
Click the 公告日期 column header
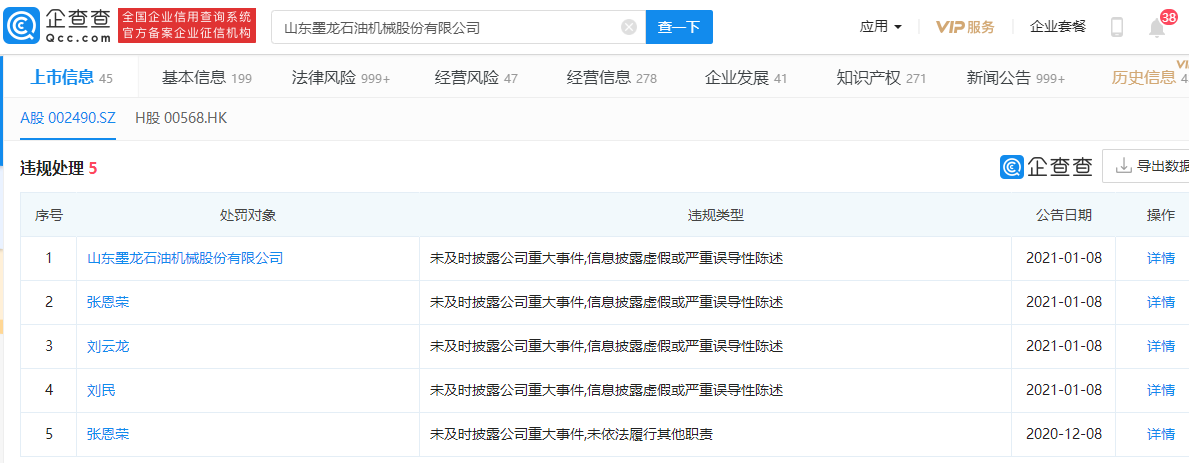(1064, 215)
